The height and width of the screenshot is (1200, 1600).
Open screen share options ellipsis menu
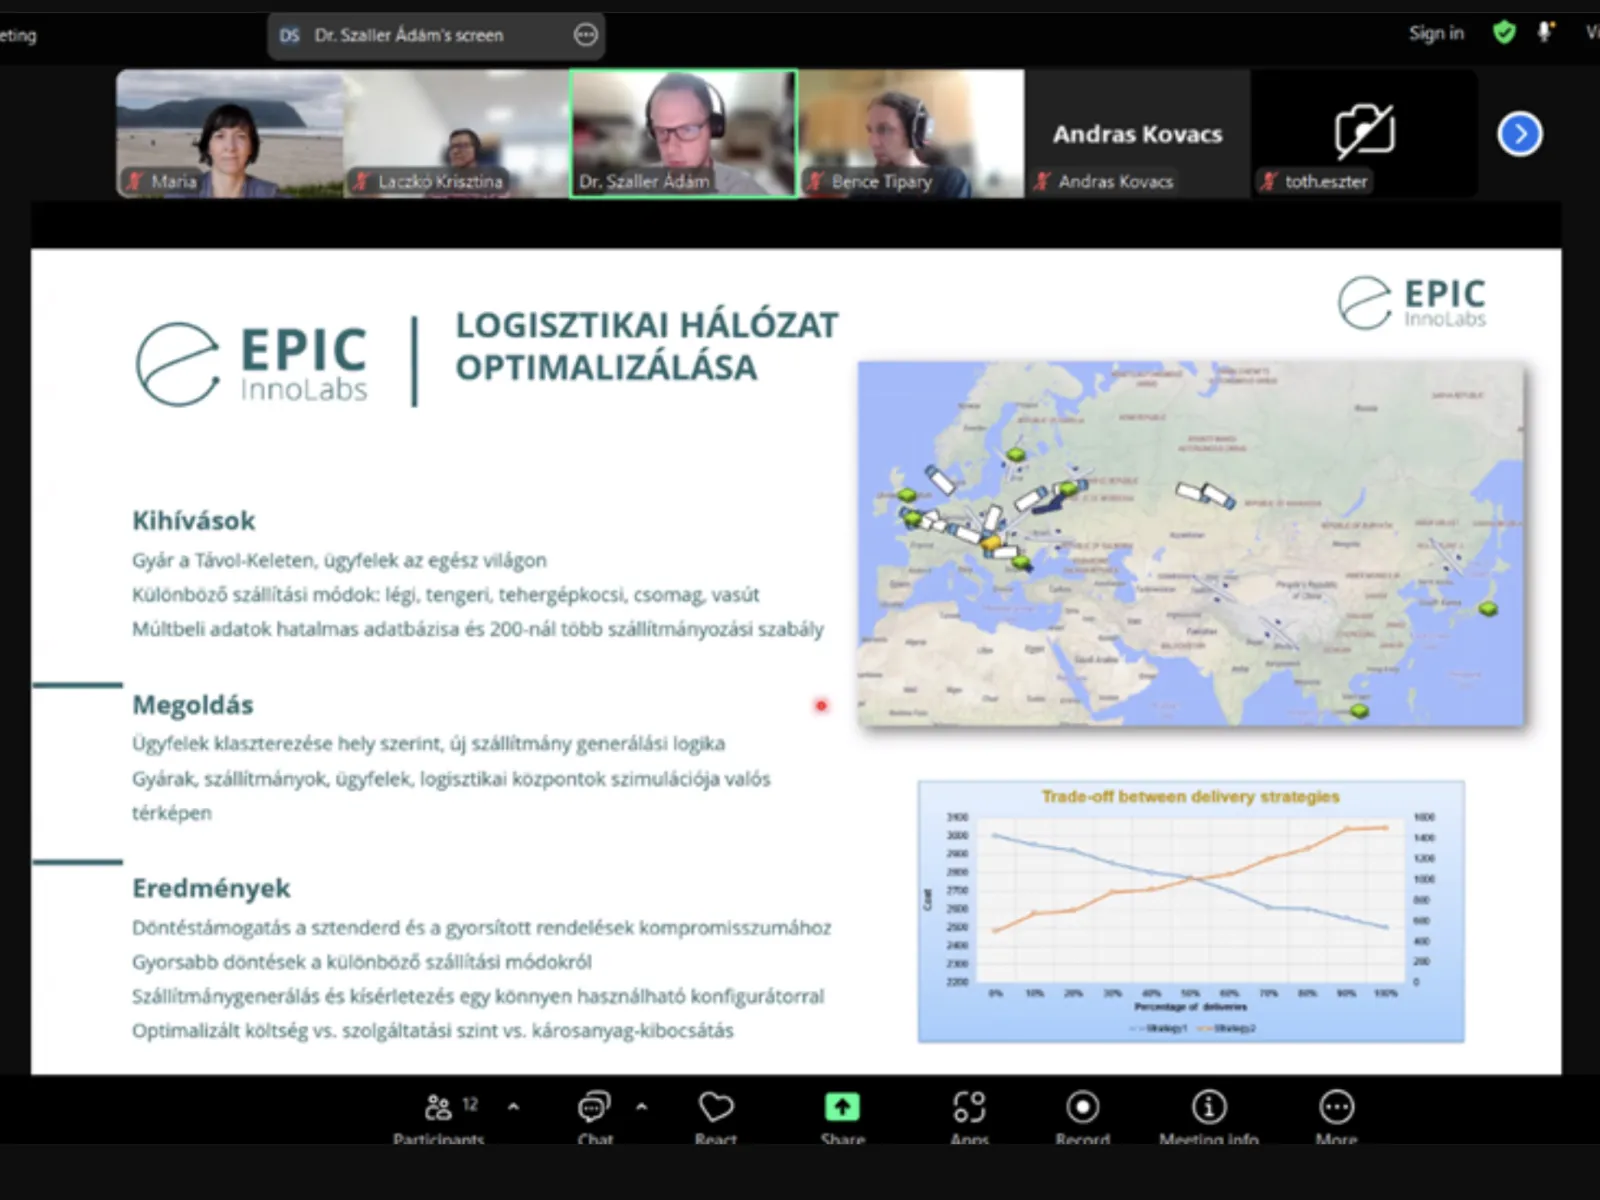[586, 35]
